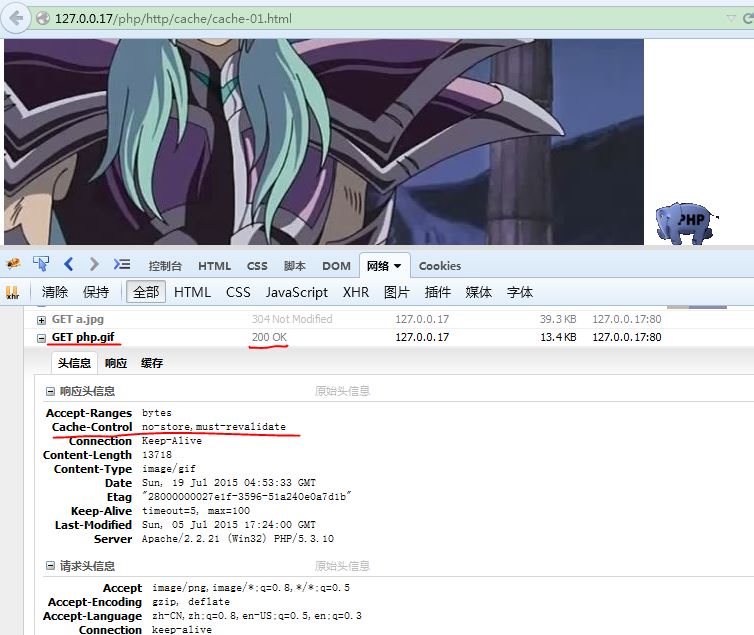This screenshot has height=635, width=754.
Task: Filter network by HTML
Action: (x=192, y=292)
